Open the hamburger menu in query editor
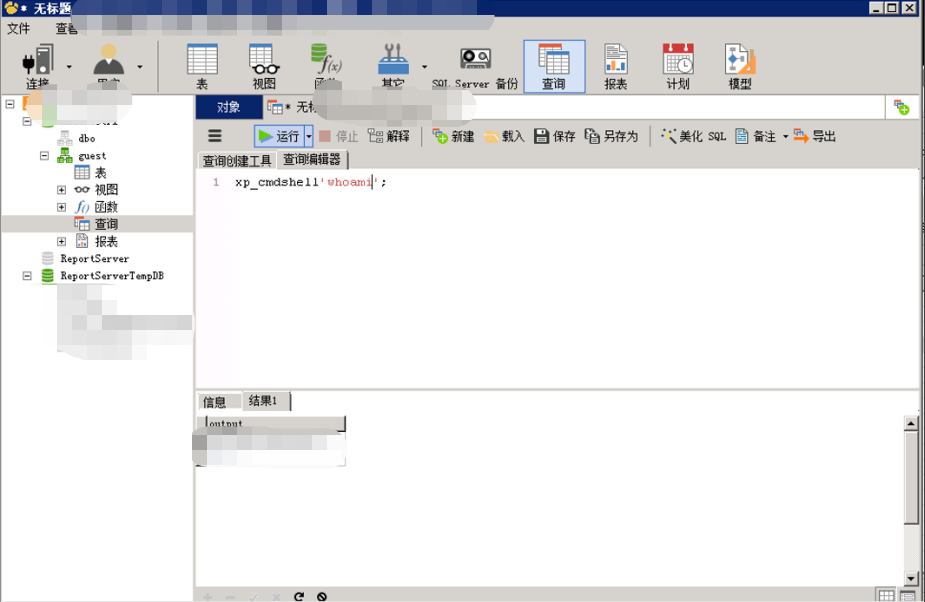Viewport: 925px width, 602px height. pos(215,136)
